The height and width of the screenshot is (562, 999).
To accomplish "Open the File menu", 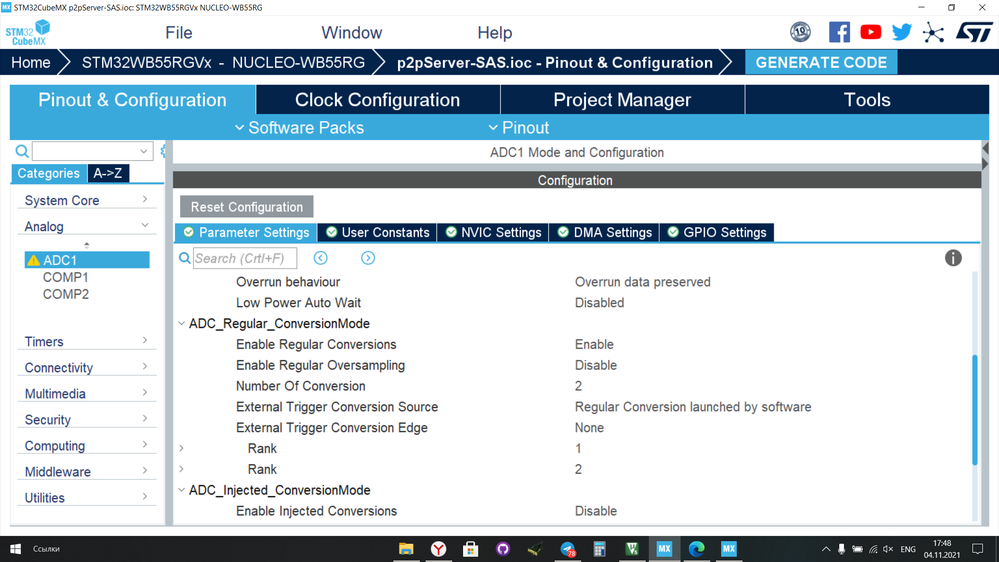I will (x=178, y=32).
